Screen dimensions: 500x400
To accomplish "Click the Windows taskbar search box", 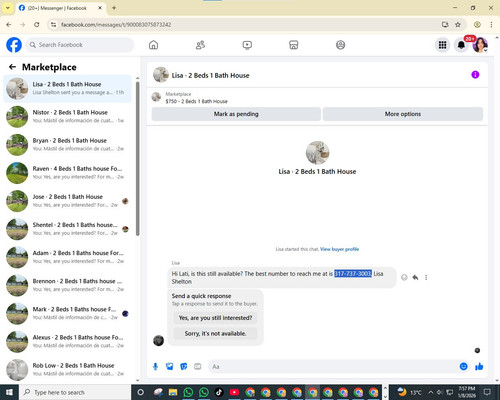I will (x=75, y=392).
